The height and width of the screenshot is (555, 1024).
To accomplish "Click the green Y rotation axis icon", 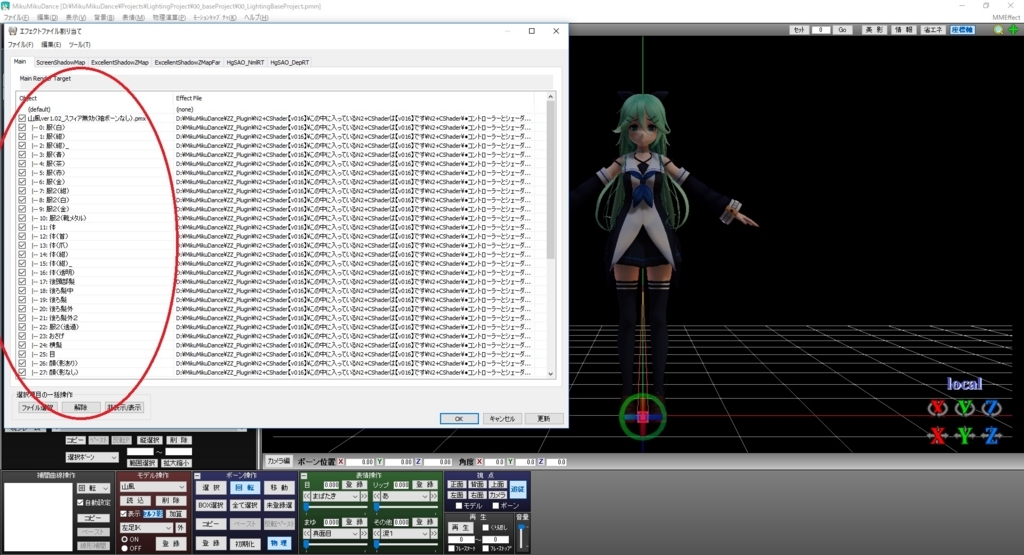I will pos(965,408).
